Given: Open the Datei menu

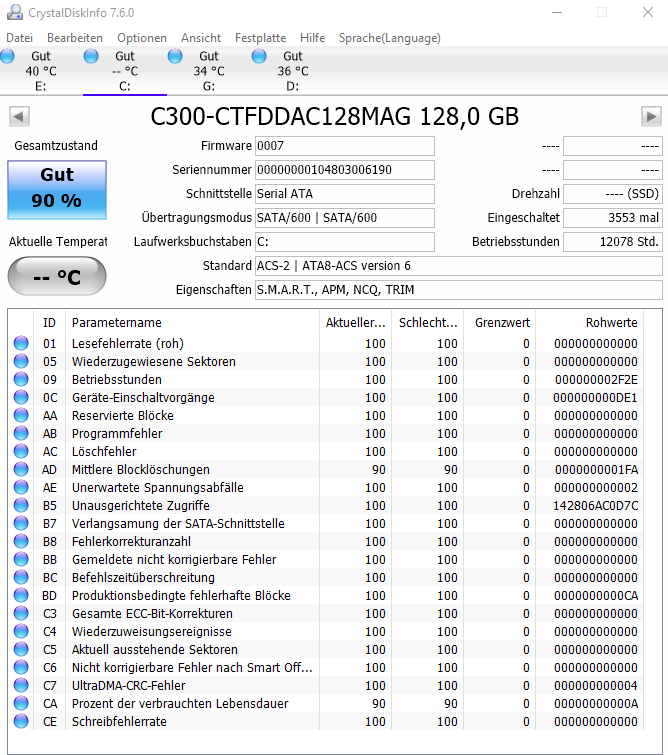Looking at the screenshot, I should [x=19, y=38].
